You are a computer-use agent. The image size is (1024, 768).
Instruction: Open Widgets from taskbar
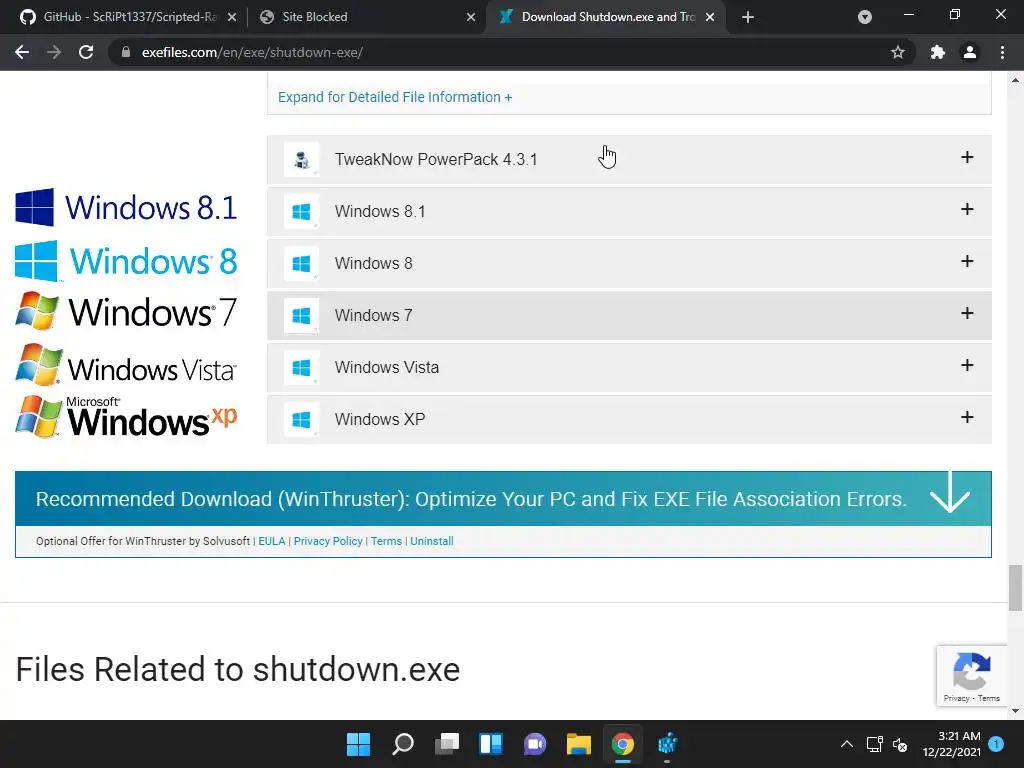pyautogui.click(x=490, y=744)
